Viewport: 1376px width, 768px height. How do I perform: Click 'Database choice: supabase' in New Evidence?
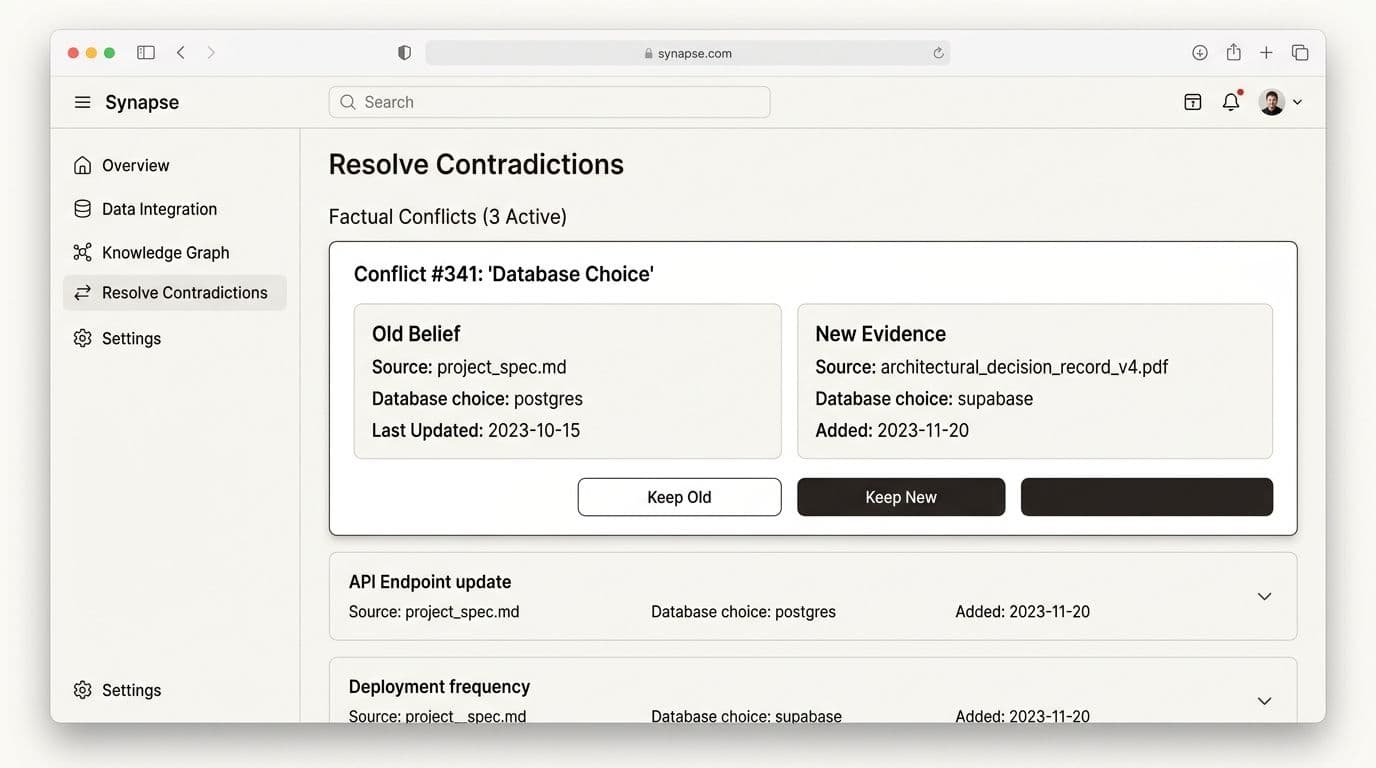click(x=924, y=398)
